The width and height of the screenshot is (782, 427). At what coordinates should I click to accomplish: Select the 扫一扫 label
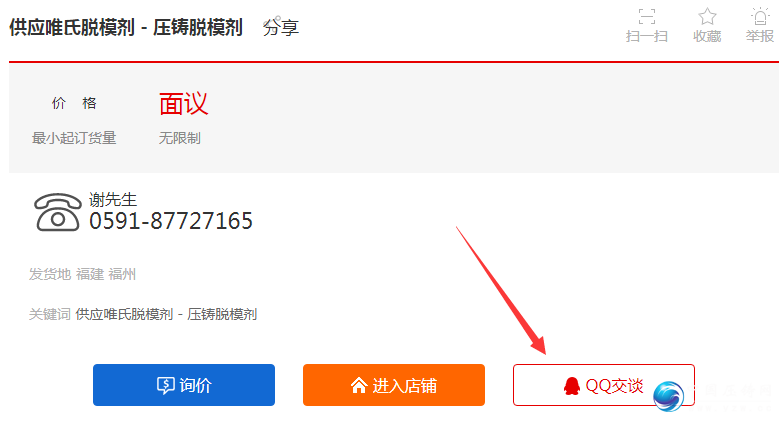[647, 36]
